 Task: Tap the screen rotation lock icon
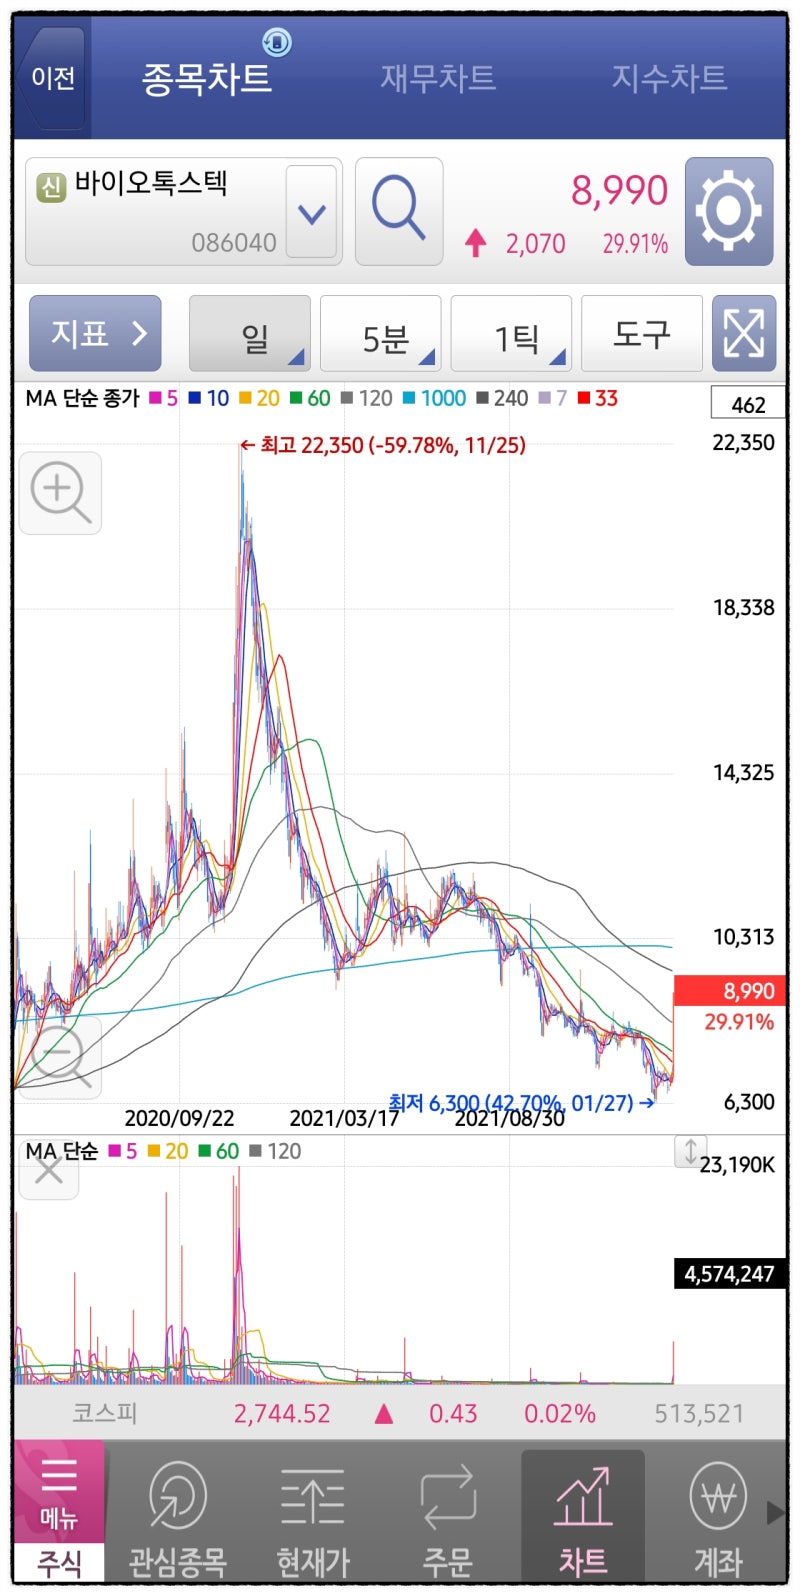pos(277,42)
